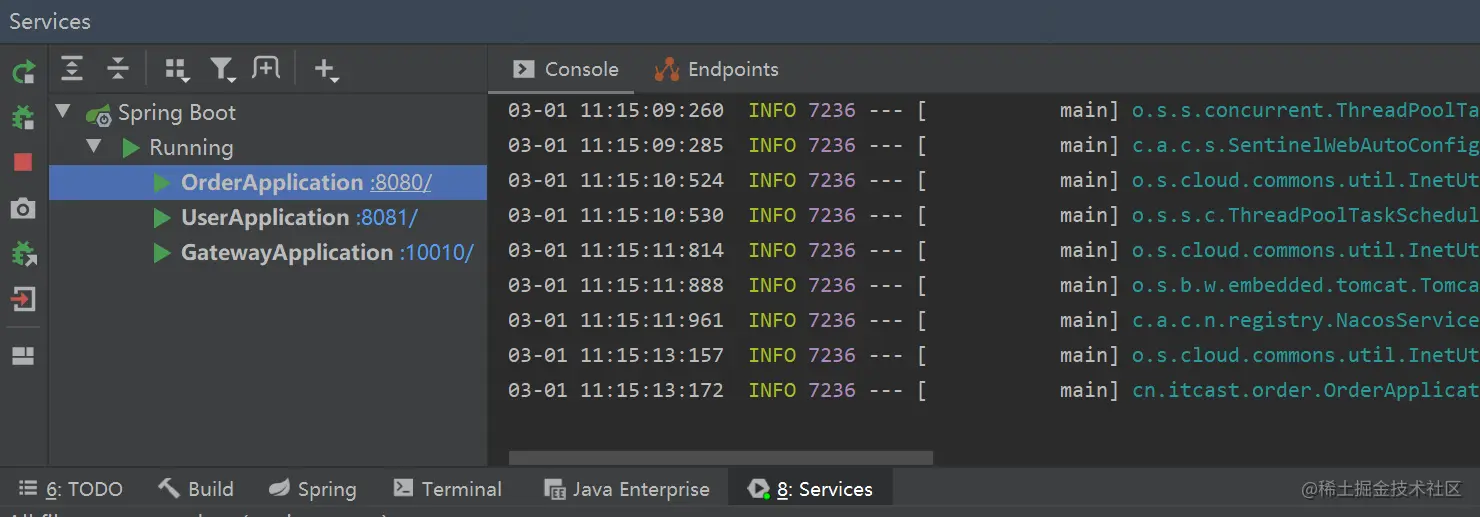
Task: Click the Spring Boot leaf icon
Action: 98,114
